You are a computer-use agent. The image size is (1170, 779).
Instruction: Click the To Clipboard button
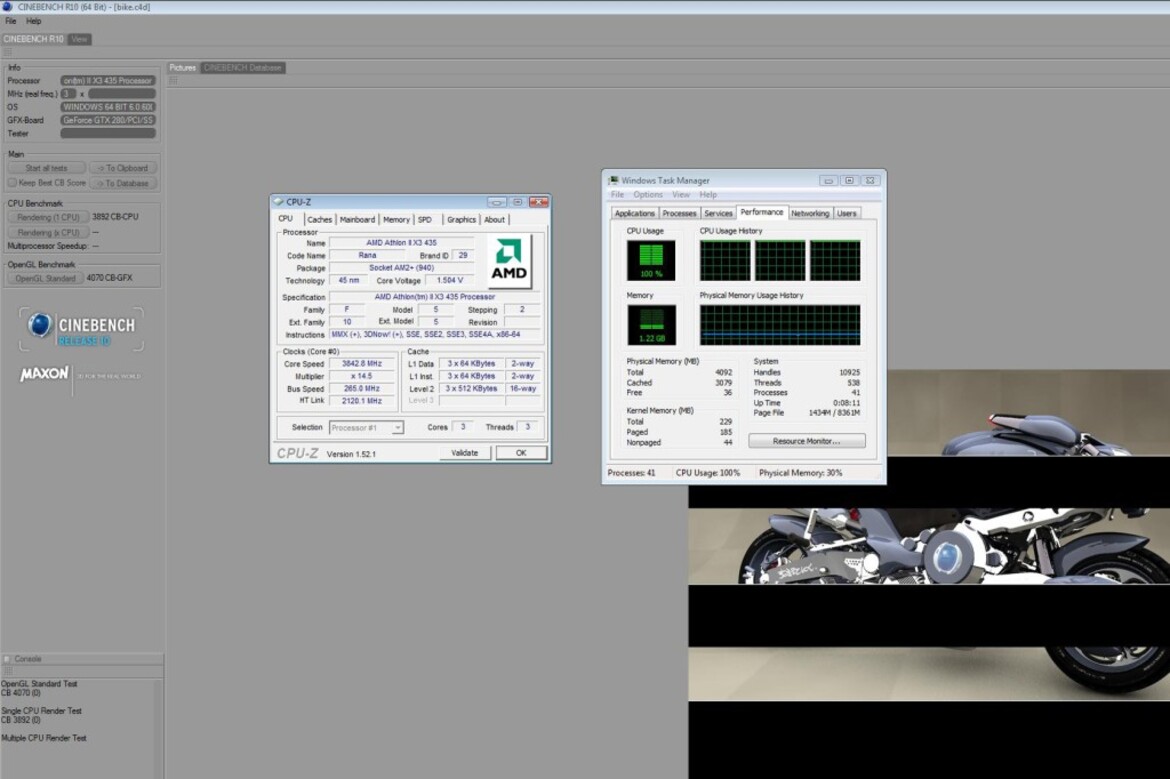[x=123, y=168]
